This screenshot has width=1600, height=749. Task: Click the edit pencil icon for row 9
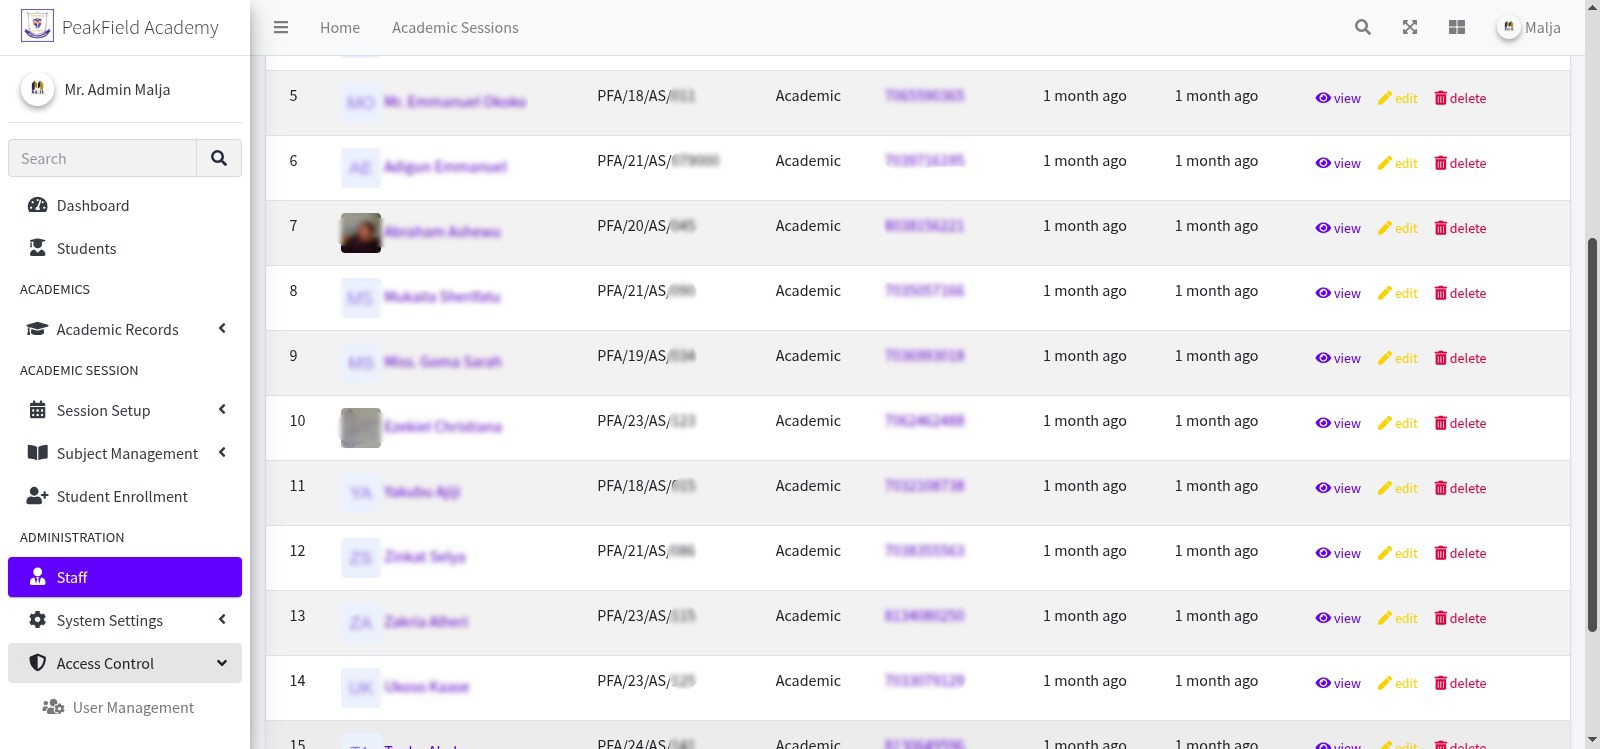1384,358
